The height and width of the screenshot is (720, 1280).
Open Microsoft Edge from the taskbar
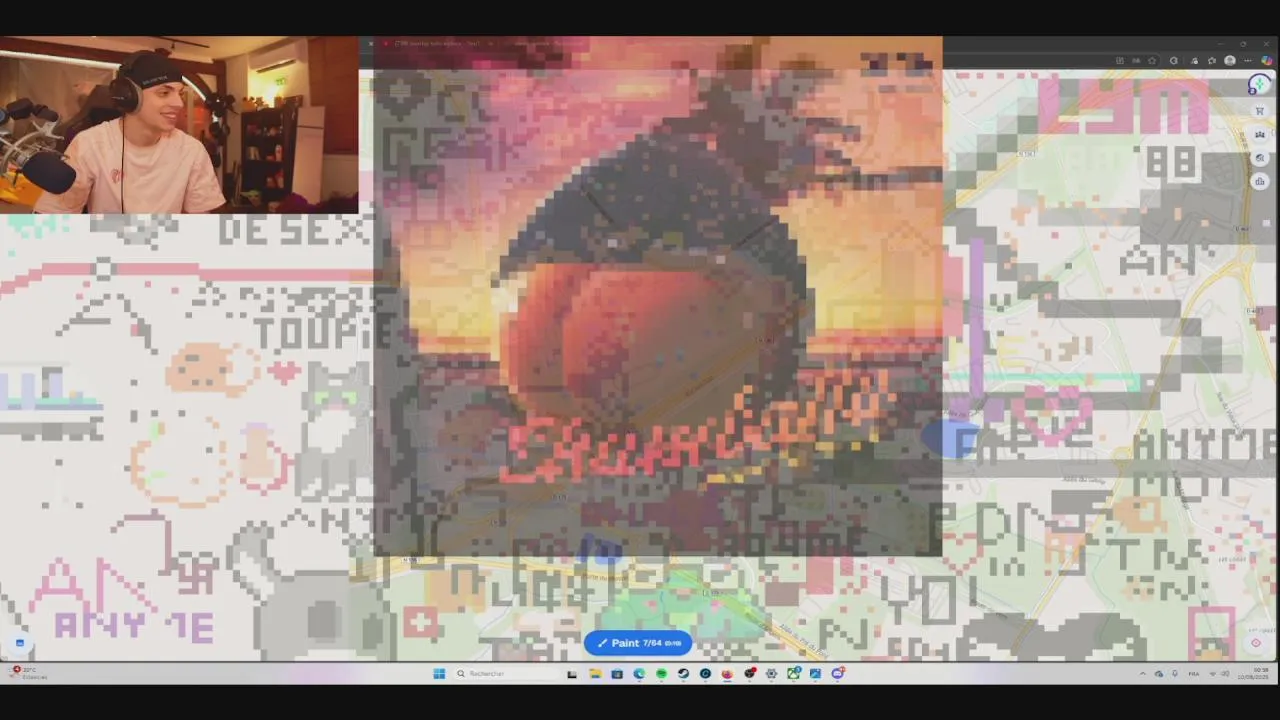(639, 674)
